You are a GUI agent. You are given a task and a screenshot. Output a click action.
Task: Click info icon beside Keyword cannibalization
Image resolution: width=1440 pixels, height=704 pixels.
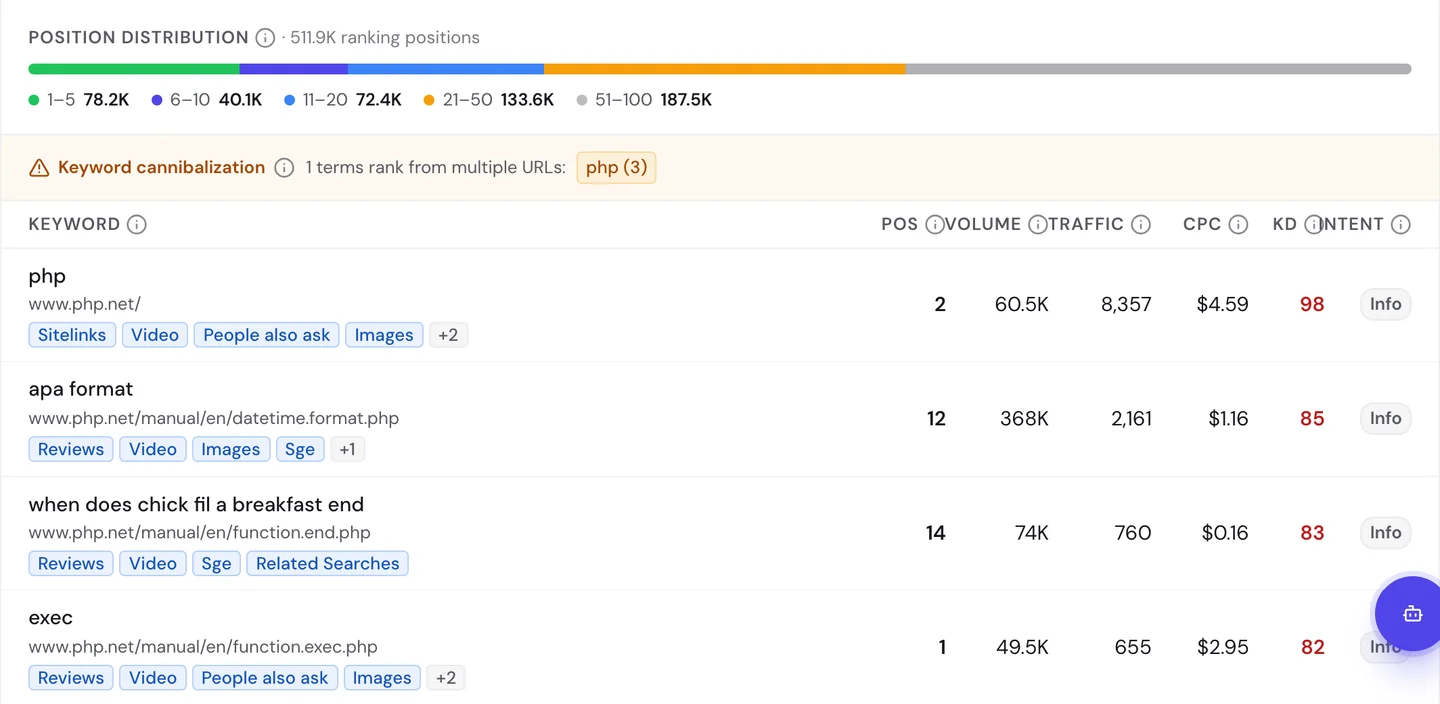(x=284, y=168)
